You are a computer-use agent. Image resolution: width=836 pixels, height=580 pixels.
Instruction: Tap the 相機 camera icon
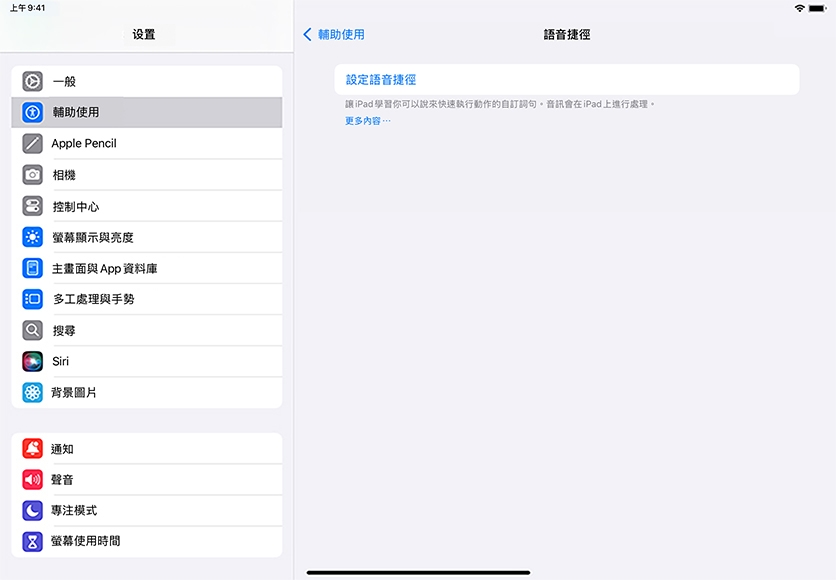(33, 175)
